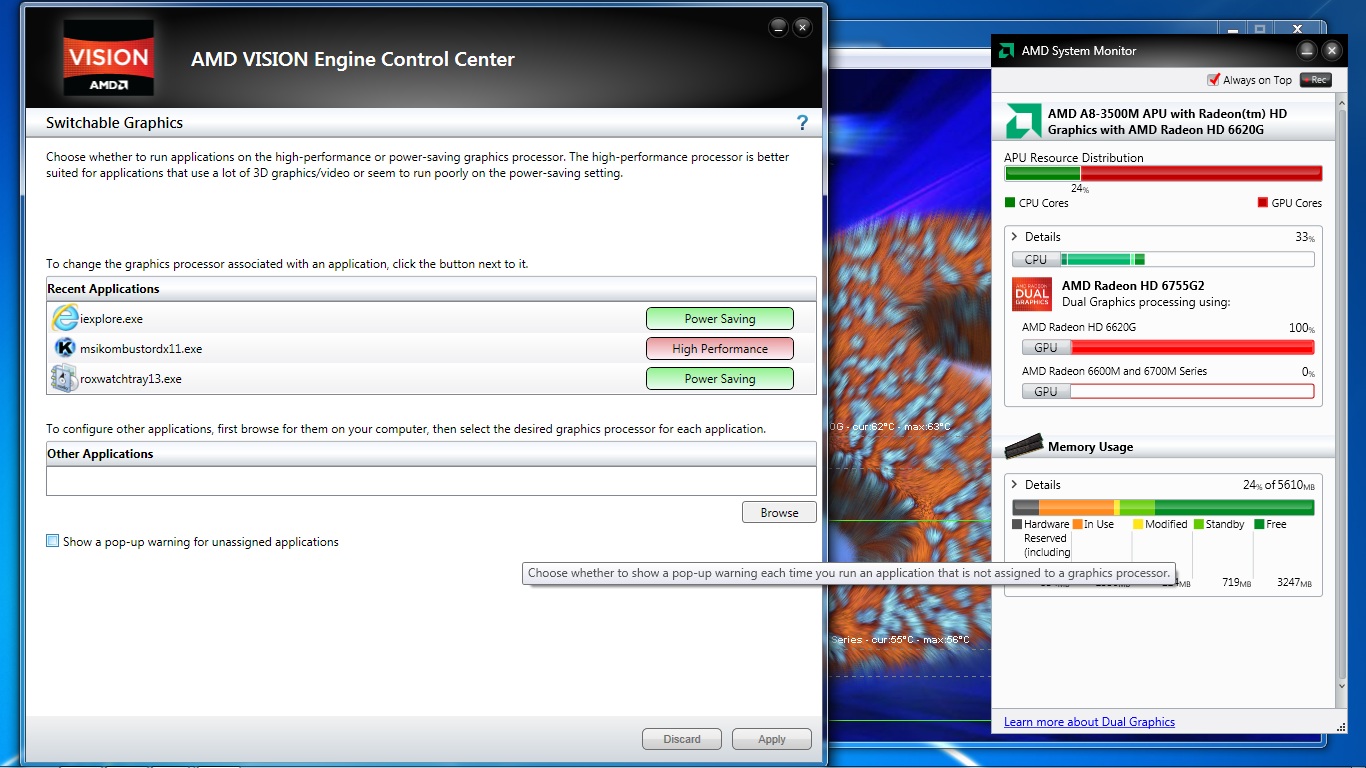1366x768 pixels.
Task: Minimize the AMD System Monitor window
Action: point(1307,50)
